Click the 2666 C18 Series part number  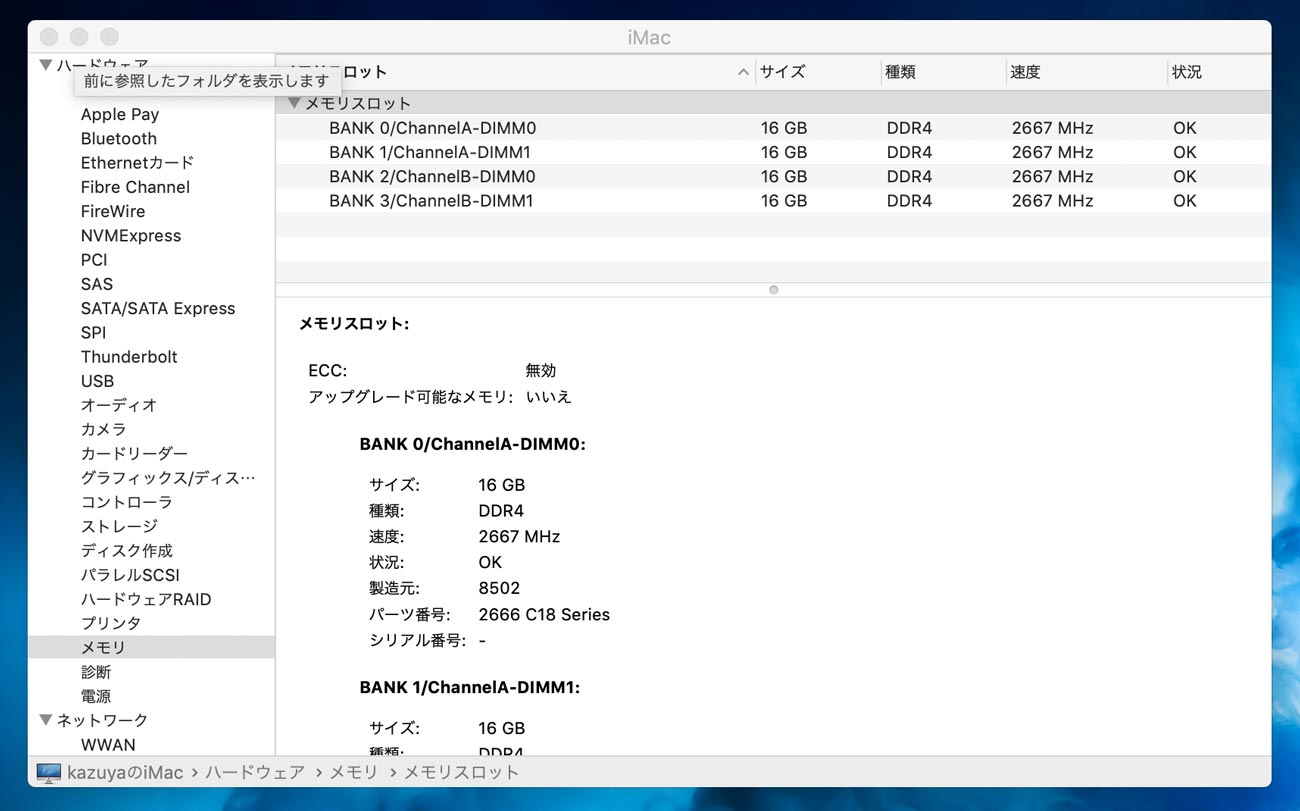(x=544, y=614)
